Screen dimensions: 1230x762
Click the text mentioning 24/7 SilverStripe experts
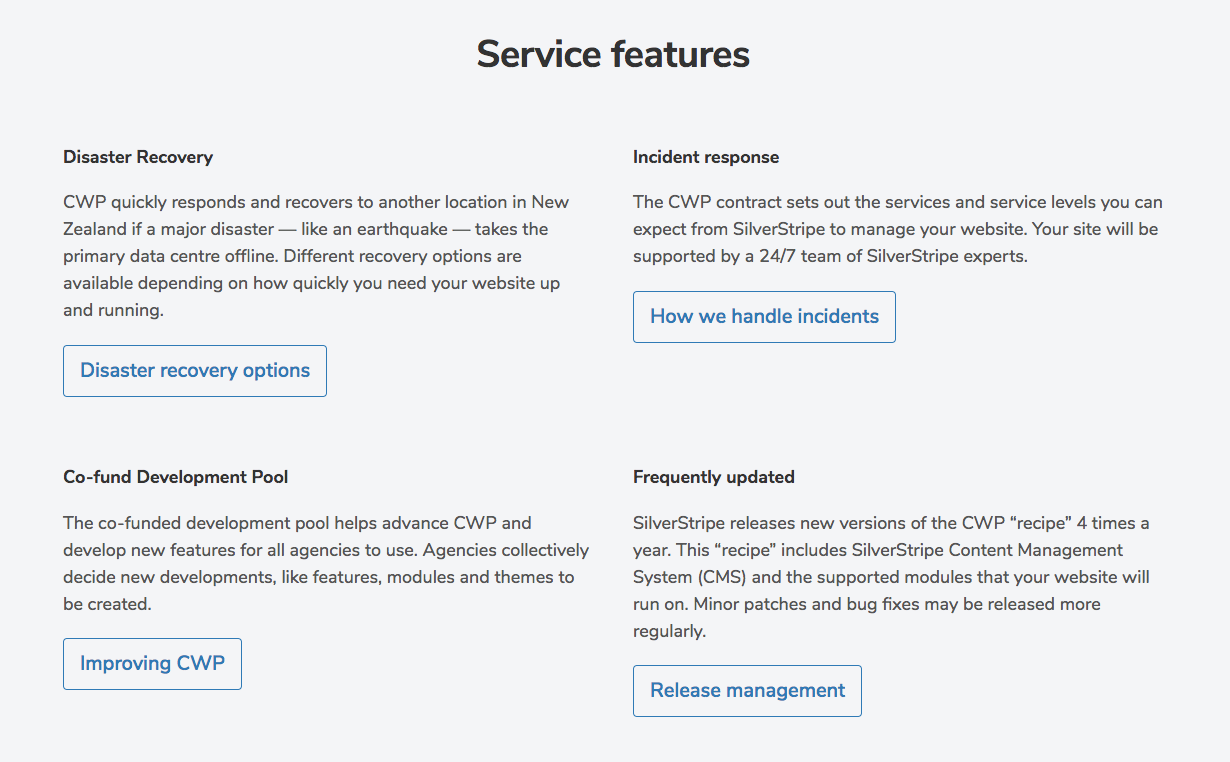897,228
